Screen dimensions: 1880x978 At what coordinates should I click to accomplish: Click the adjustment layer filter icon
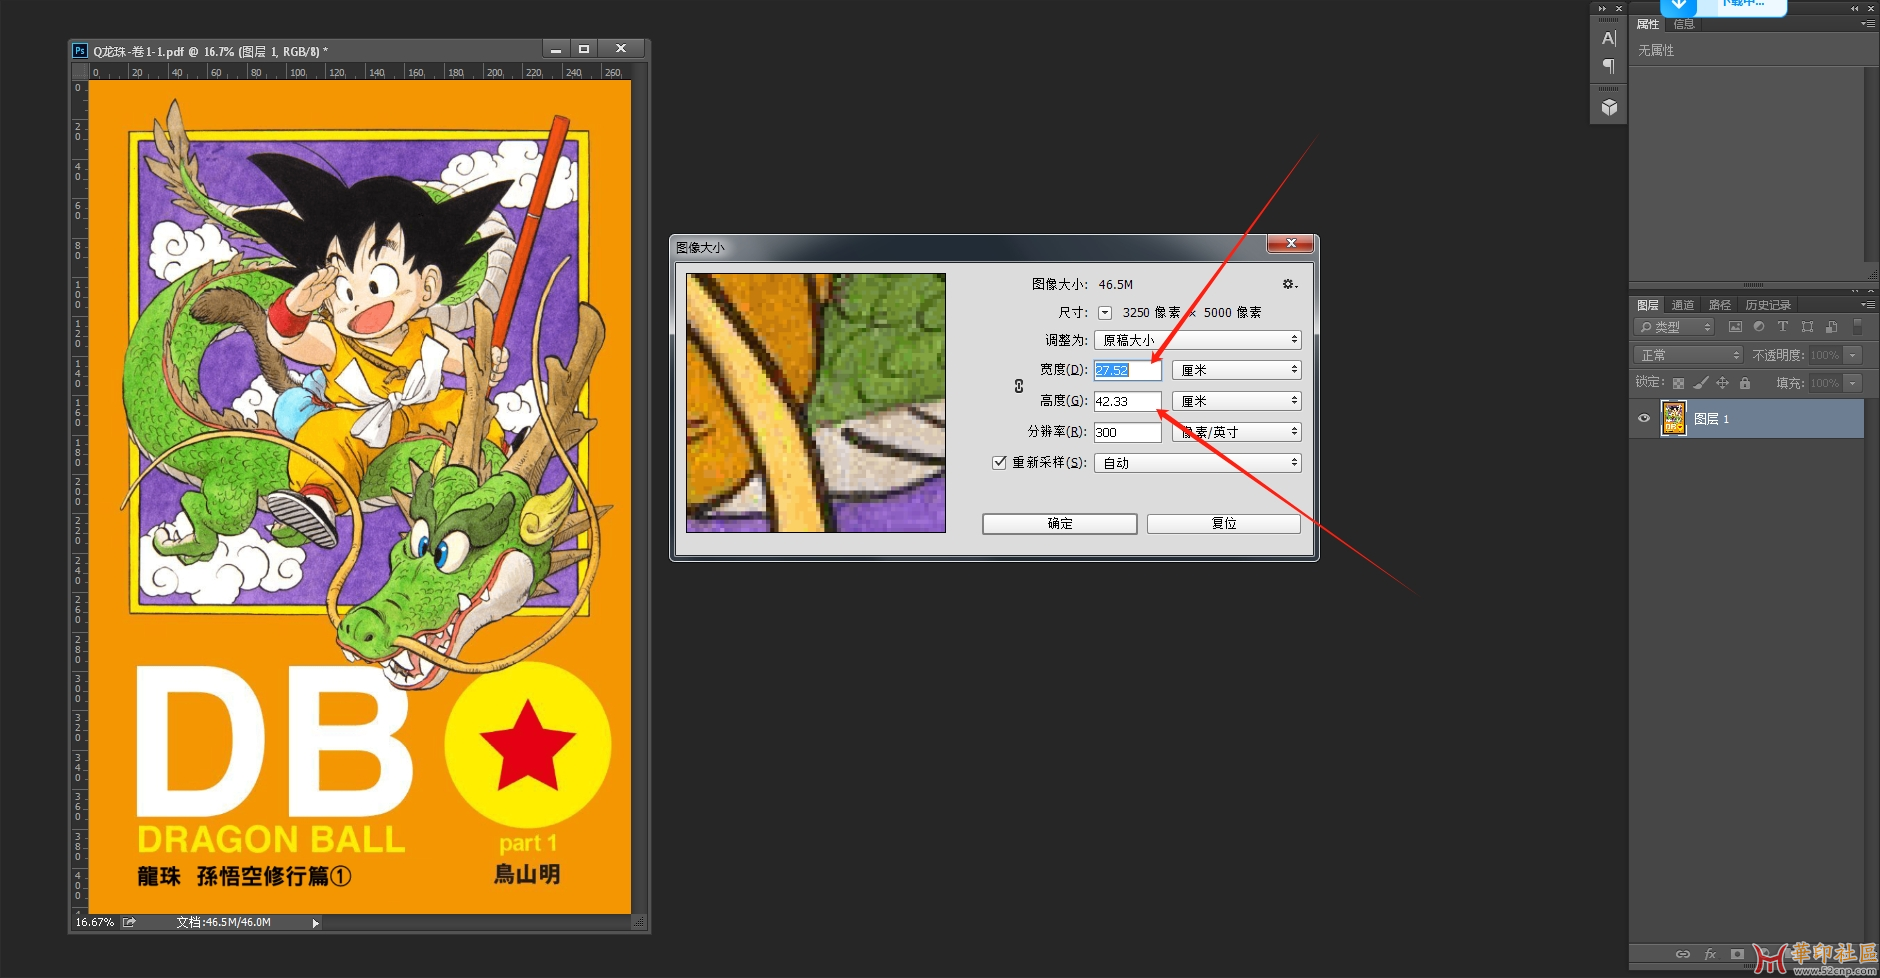point(1759,327)
